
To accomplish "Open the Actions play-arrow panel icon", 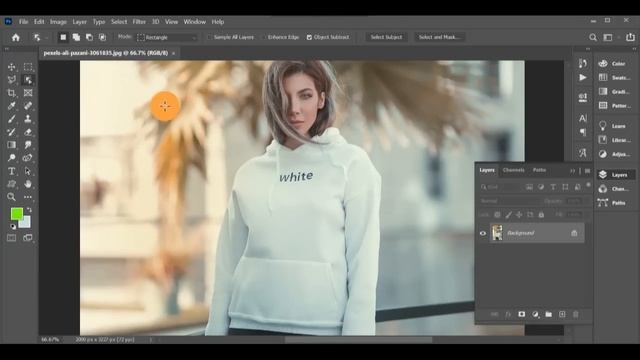I will 582,78.
